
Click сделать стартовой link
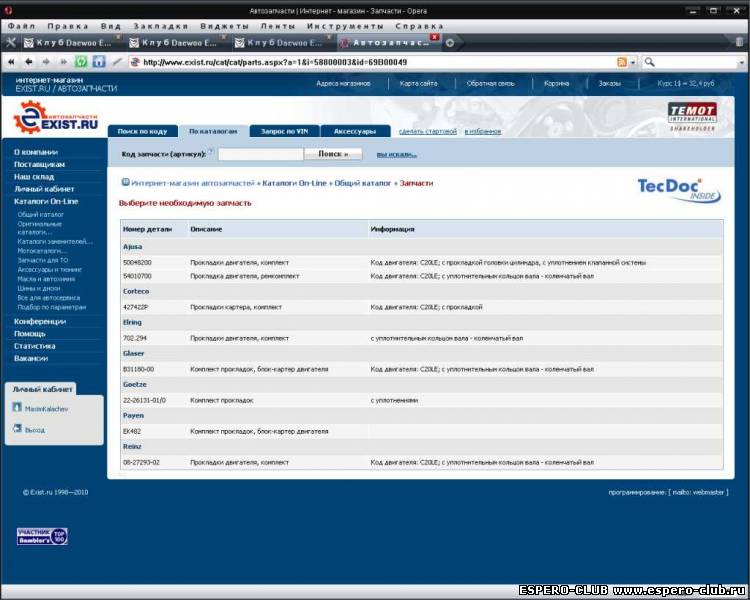click(x=428, y=131)
